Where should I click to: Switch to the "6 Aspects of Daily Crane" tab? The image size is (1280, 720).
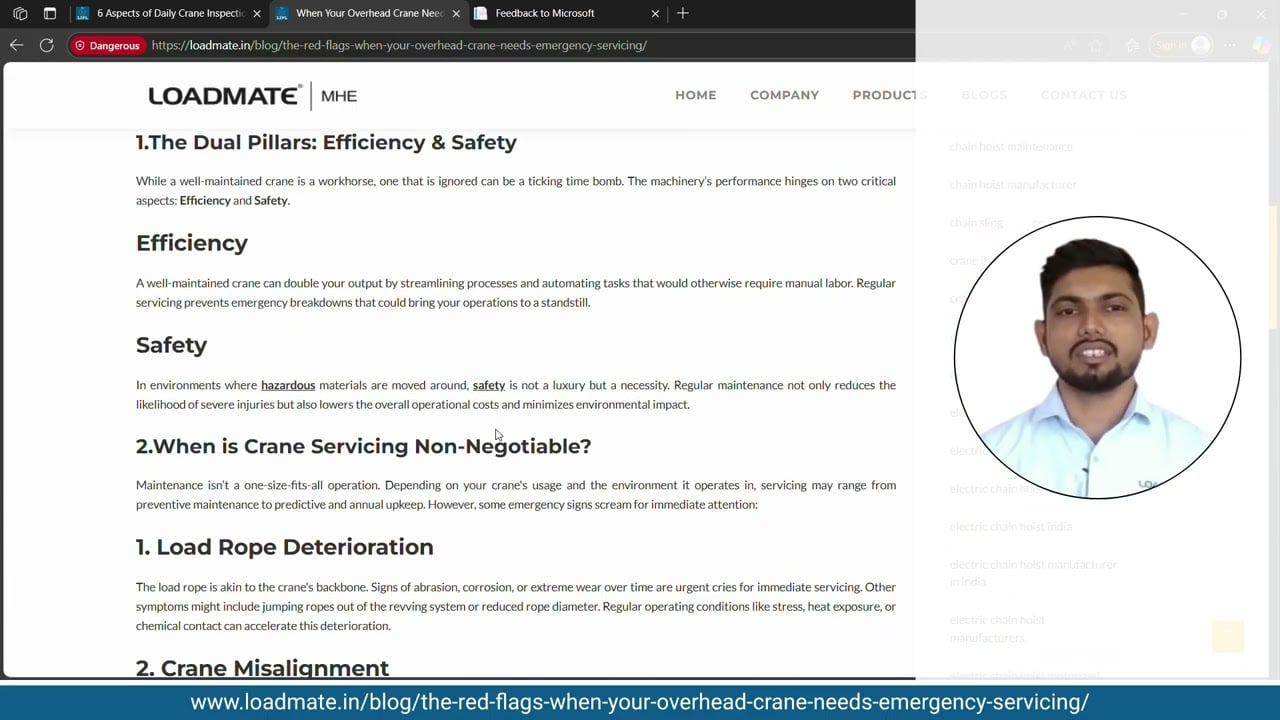167,14
